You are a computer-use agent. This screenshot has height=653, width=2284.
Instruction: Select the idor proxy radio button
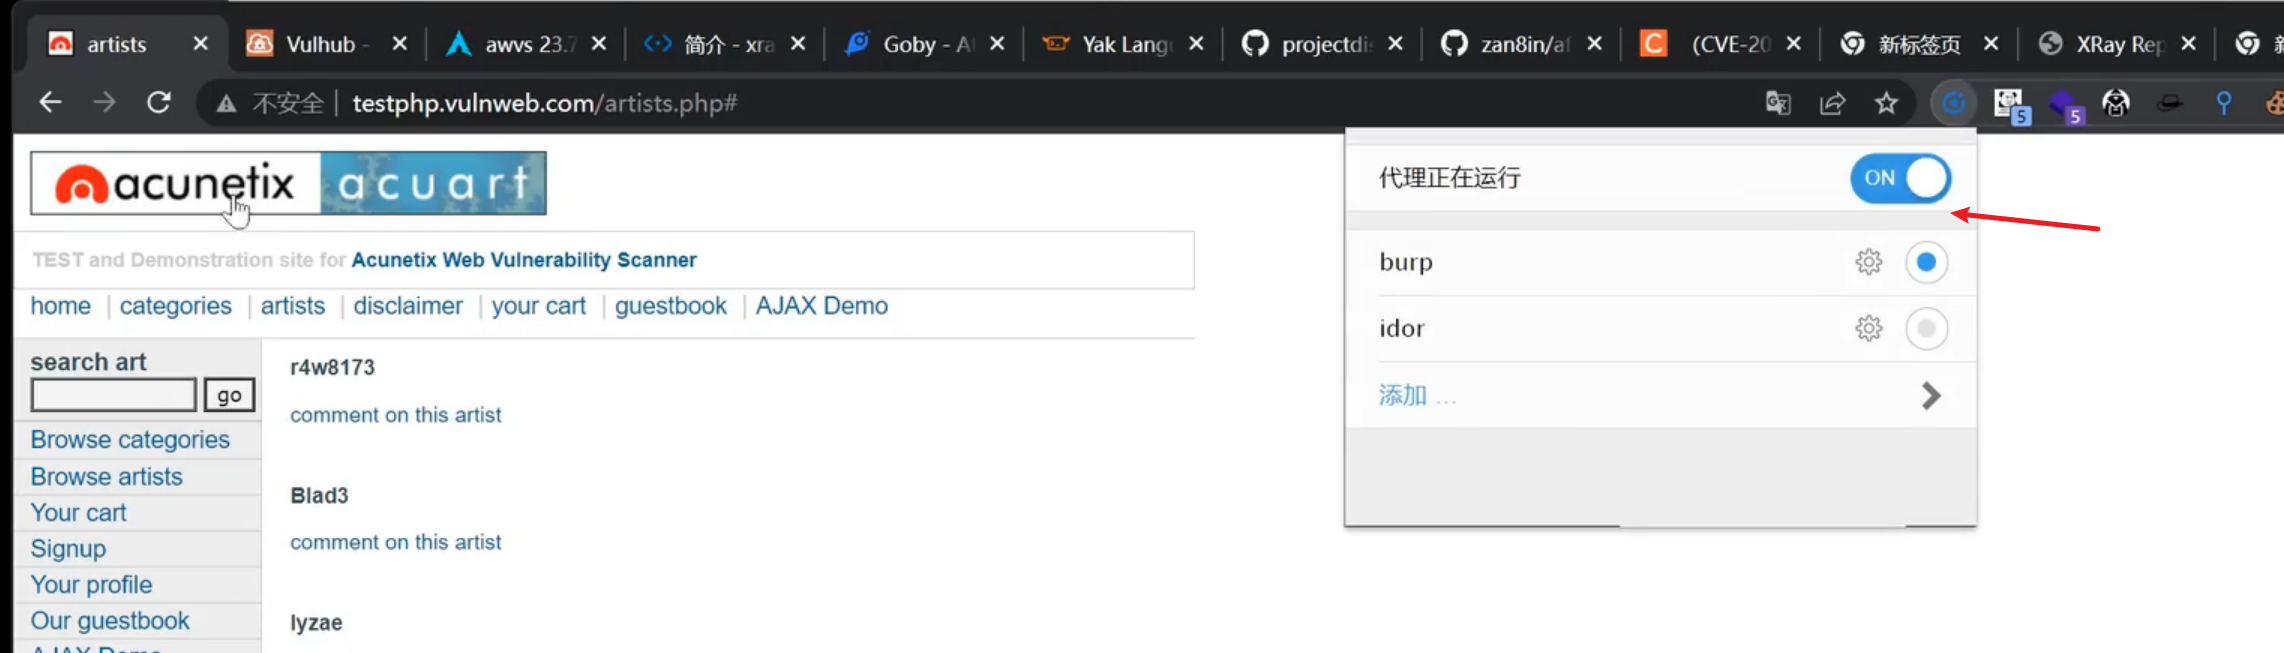click(1926, 328)
